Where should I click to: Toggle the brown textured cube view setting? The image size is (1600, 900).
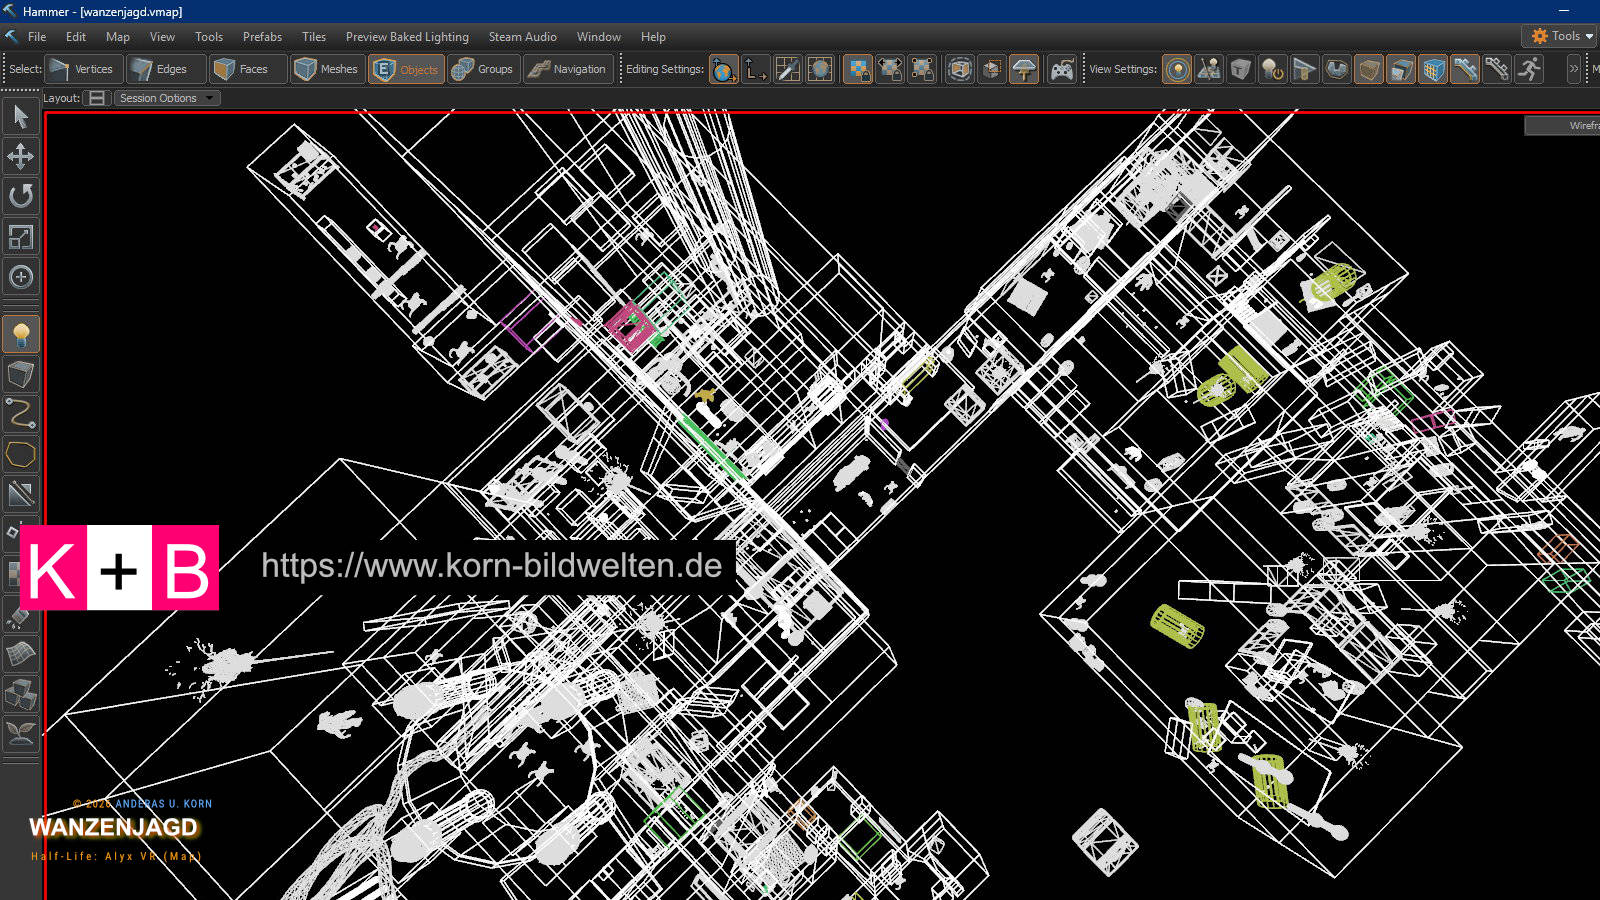pyautogui.click(x=1369, y=69)
